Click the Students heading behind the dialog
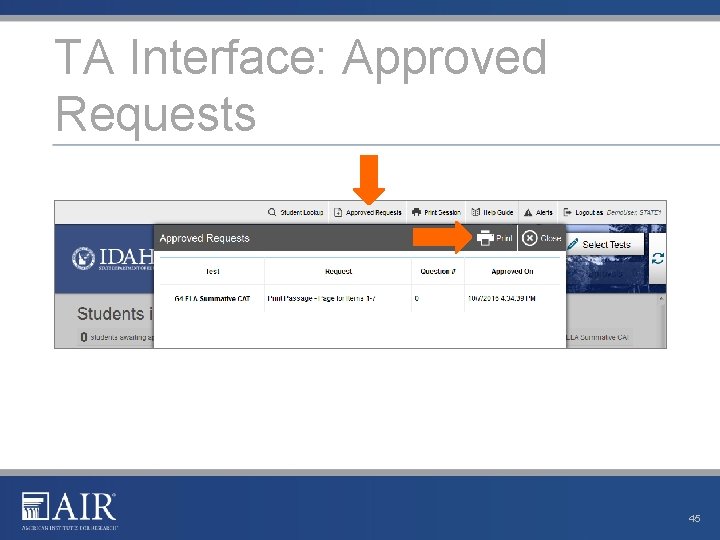 (x=115, y=314)
